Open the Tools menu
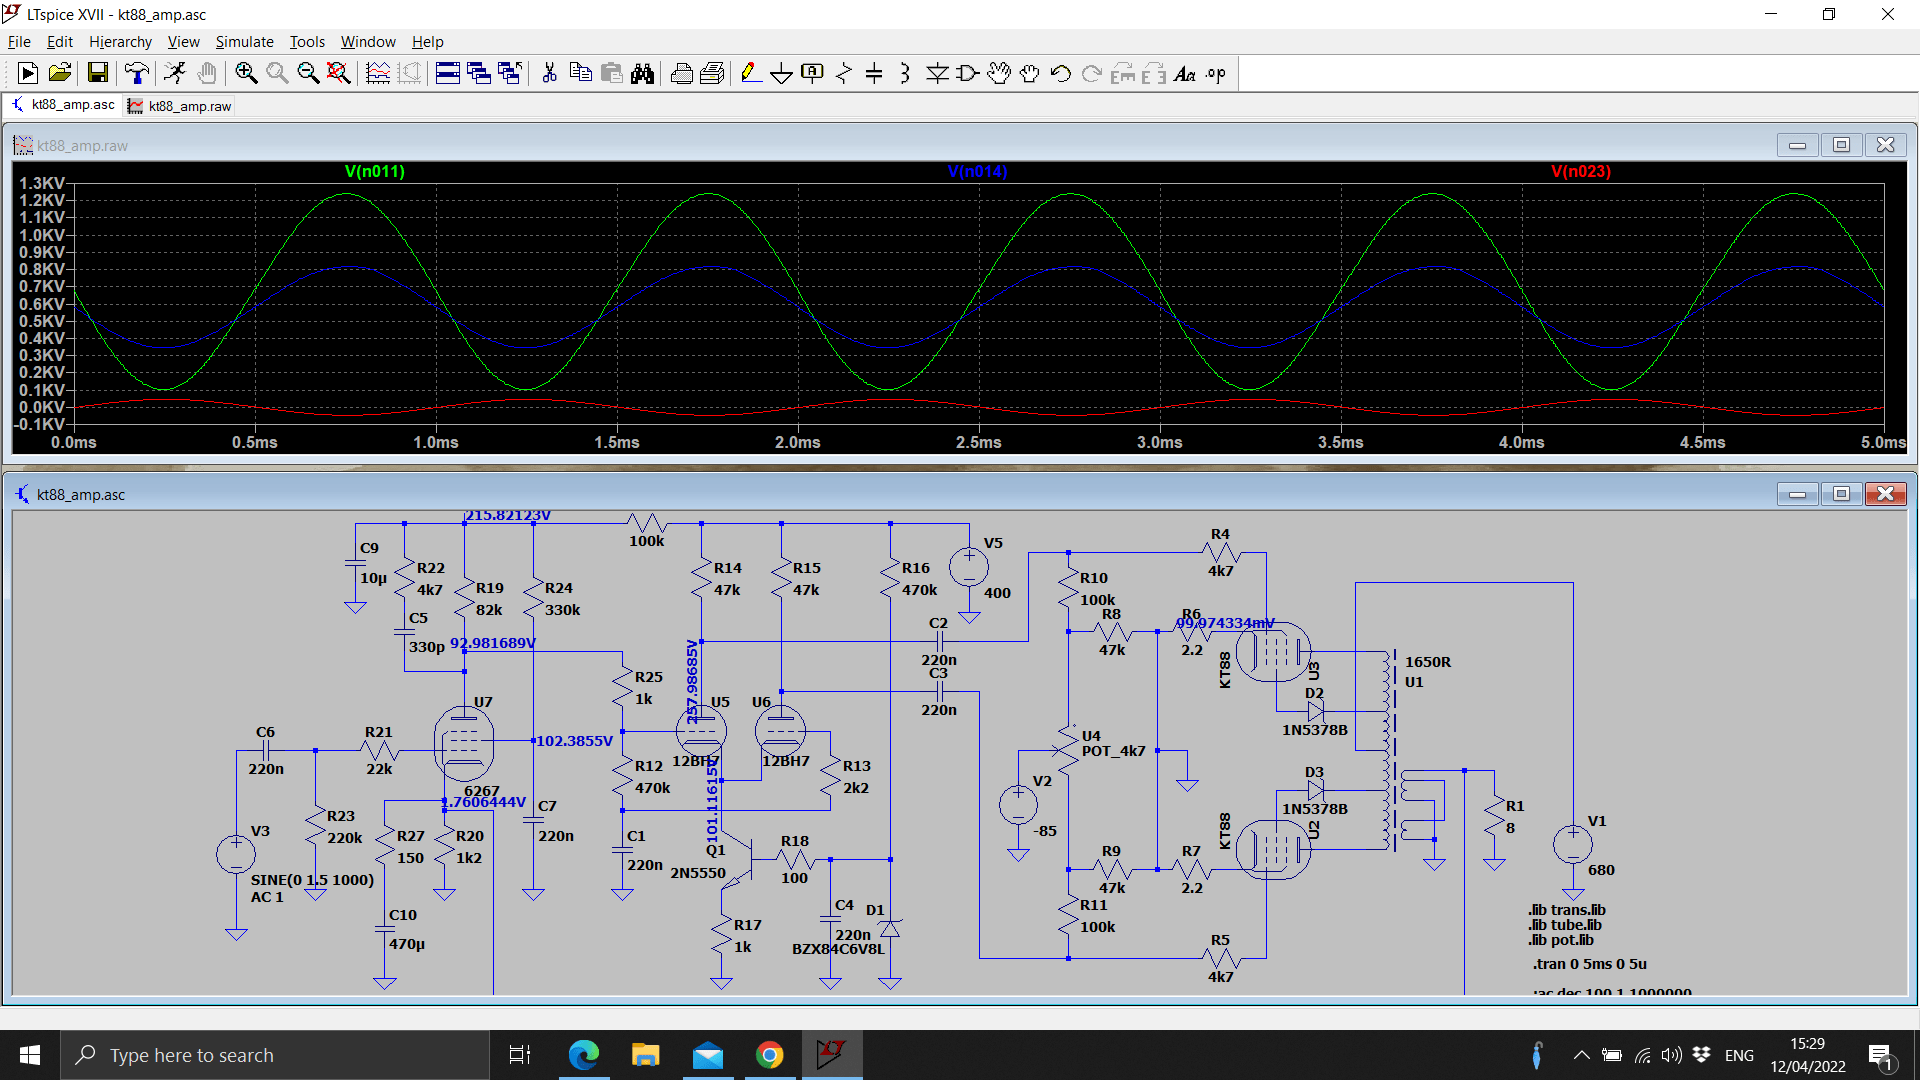Screen dimensions: 1920x1080 (x=307, y=41)
